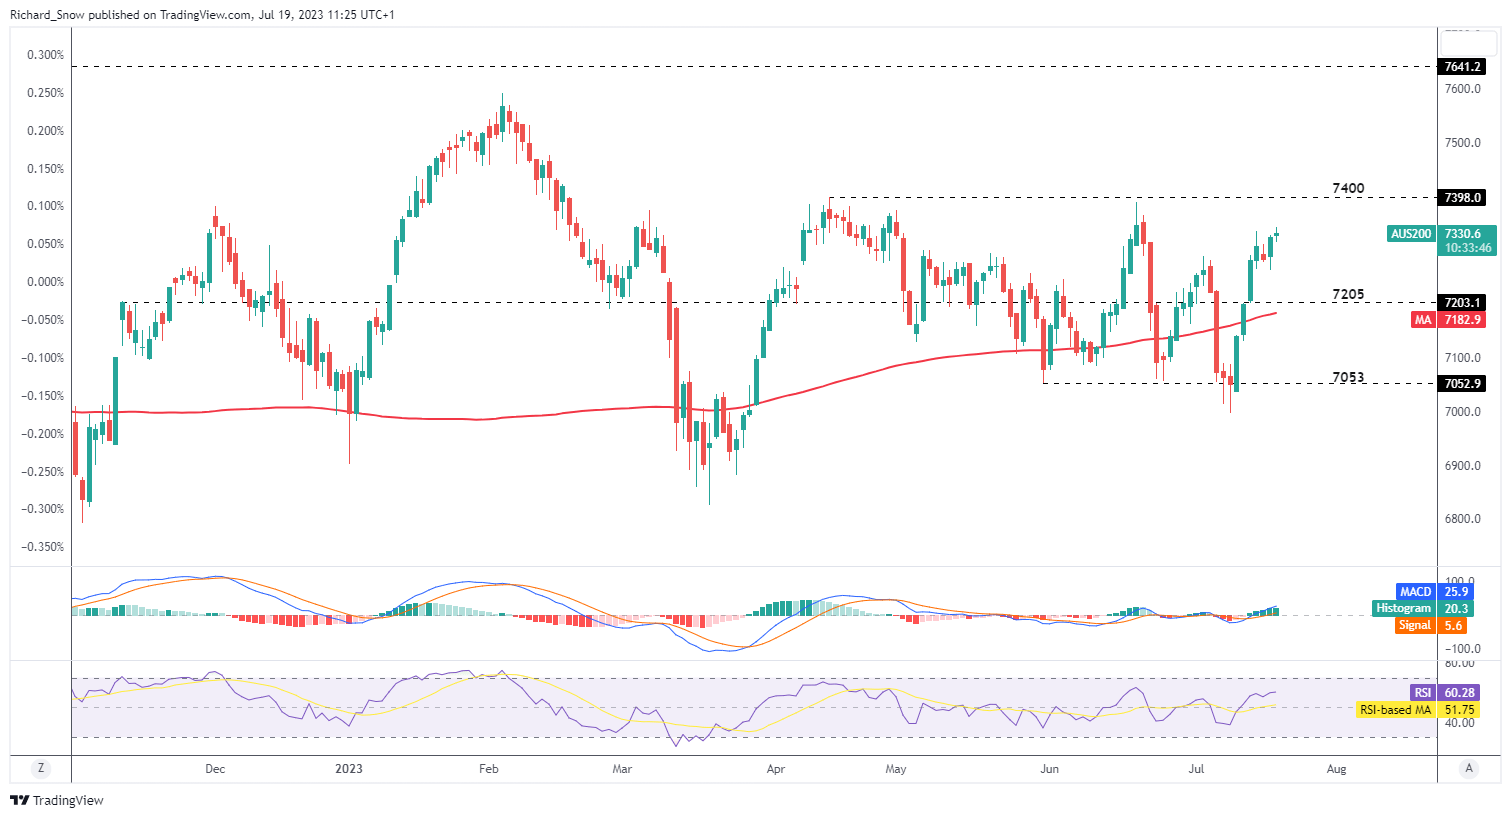Click the Jun label on time axis
This screenshot has height=818, width=1511.
(1049, 769)
